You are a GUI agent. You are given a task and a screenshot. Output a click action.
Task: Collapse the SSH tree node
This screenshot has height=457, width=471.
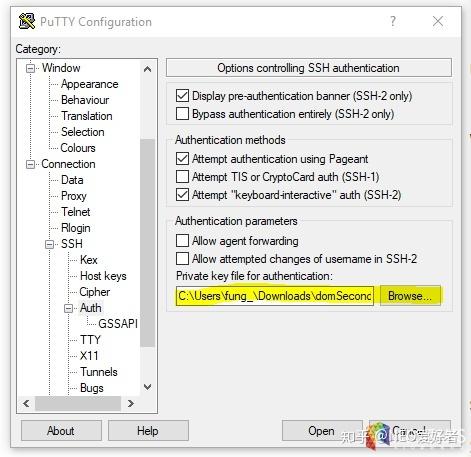point(49,244)
